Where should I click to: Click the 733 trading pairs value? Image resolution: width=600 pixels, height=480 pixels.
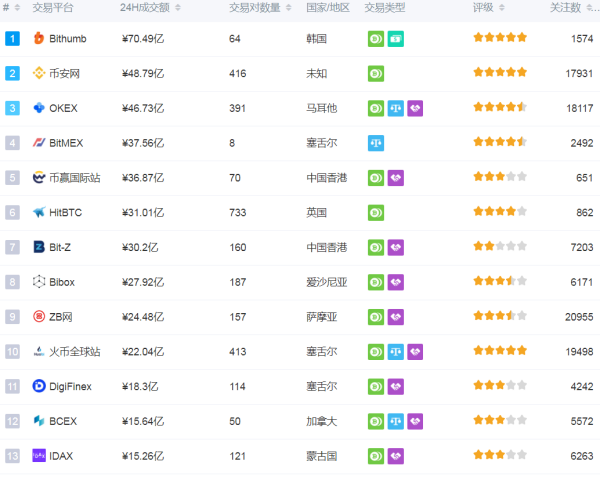tap(238, 213)
